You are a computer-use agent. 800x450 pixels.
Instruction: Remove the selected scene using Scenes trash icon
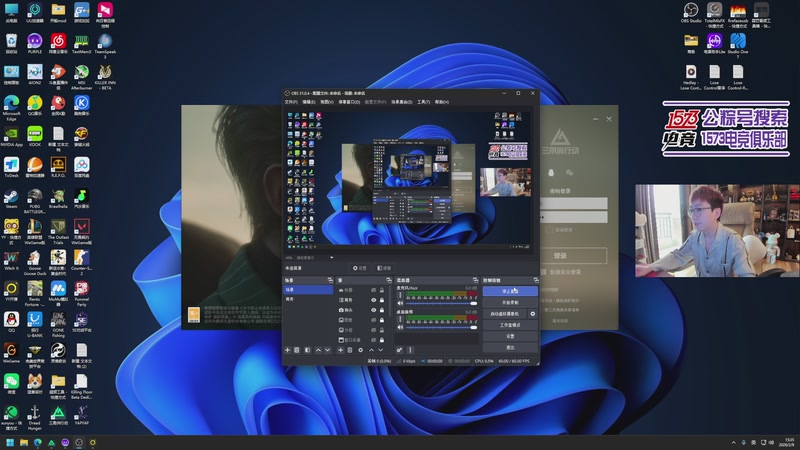coord(296,350)
